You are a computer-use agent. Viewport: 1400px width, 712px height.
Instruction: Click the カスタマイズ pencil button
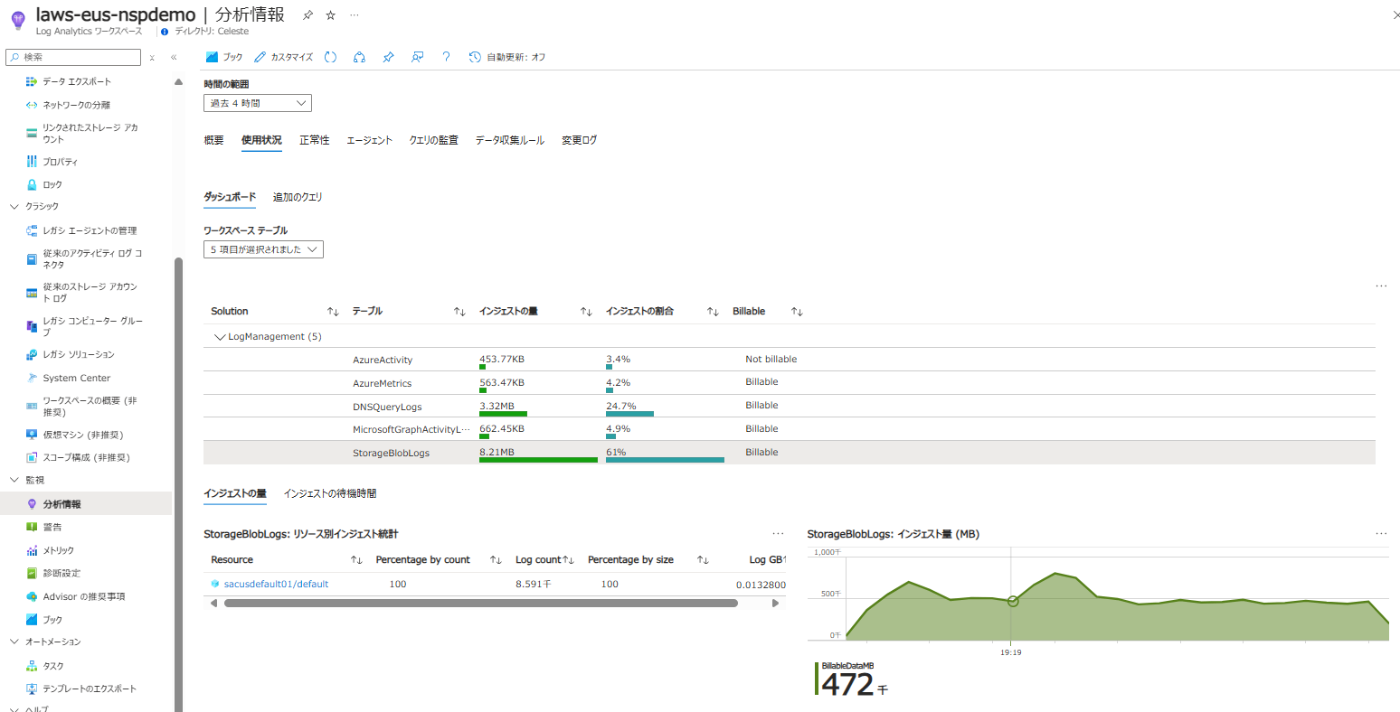click(283, 57)
